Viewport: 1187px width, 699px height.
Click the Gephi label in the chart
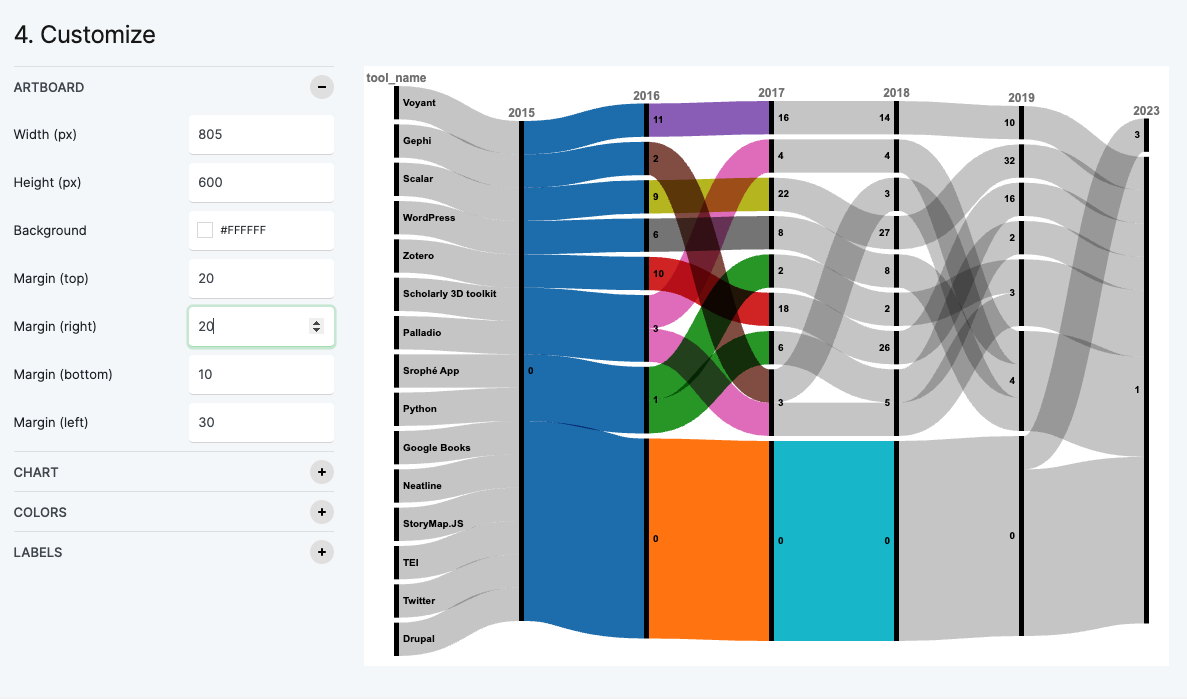pos(417,141)
